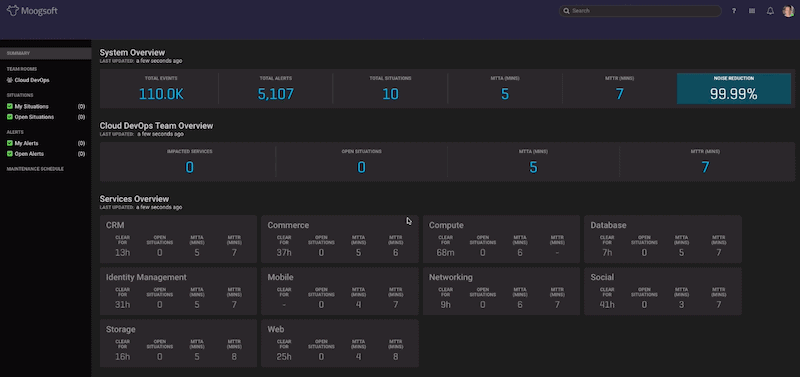The width and height of the screenshot is (800, 377).
Task: Click the Cloud DevOps team icon
Action: pos(10,80)
